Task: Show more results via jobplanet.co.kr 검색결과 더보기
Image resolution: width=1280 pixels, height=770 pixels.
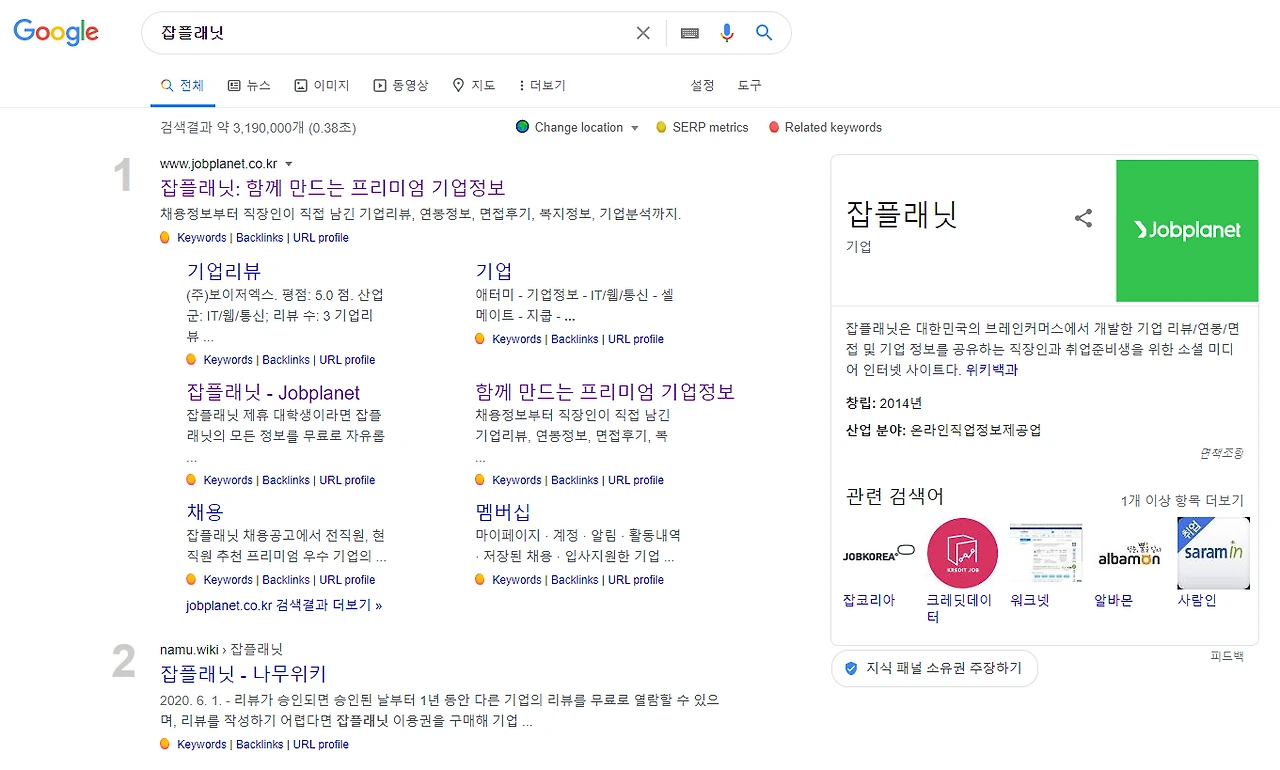Action: click(x=284, y=605)
